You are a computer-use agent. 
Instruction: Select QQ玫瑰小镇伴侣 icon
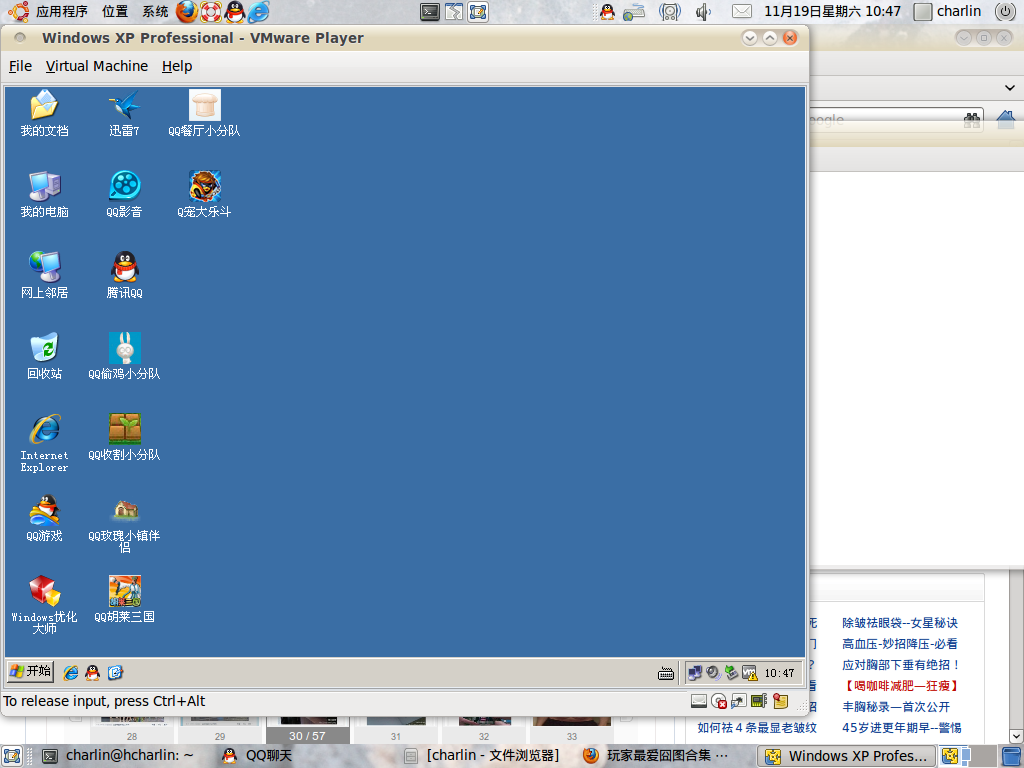click(124, 524)
